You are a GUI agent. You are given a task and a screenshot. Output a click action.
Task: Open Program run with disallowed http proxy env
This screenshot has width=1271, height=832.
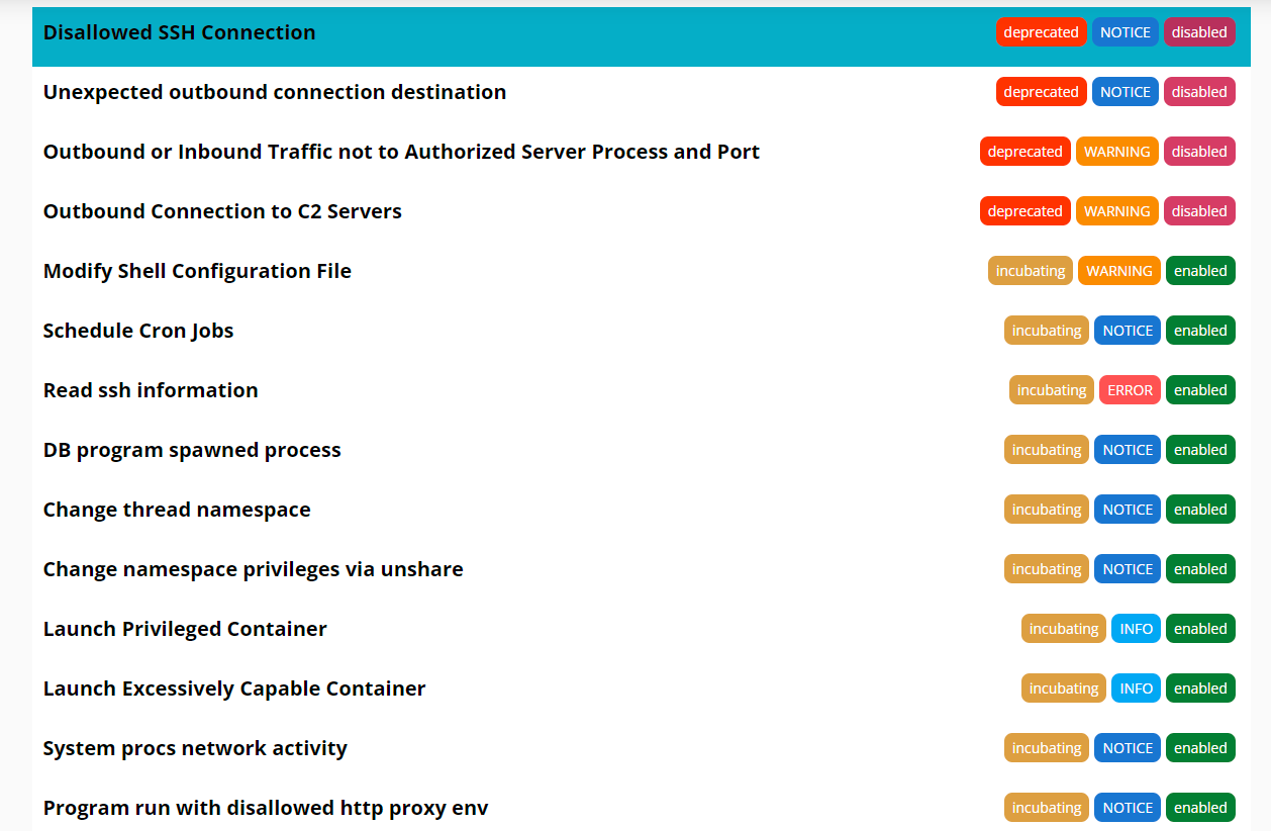tap(265, 808)
